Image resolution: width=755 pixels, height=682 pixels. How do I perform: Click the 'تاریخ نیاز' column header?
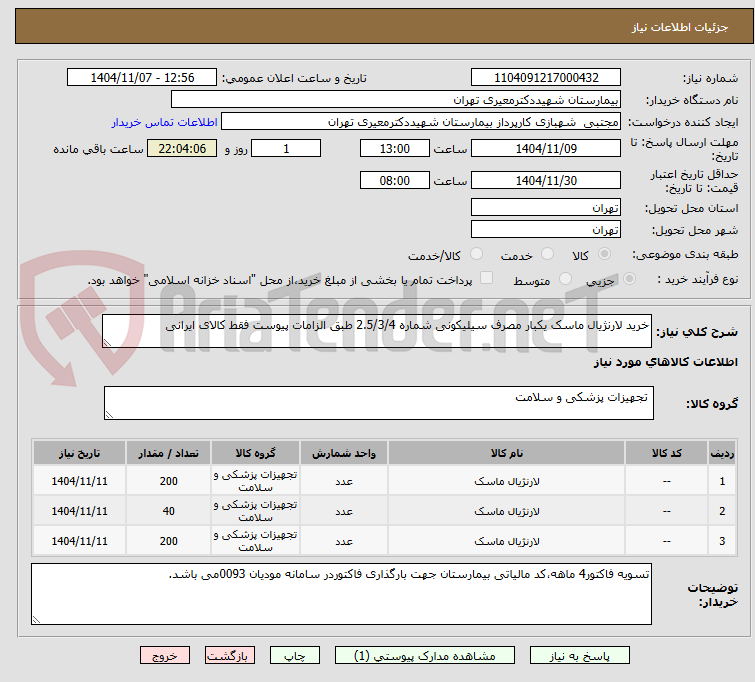[79, 453]
